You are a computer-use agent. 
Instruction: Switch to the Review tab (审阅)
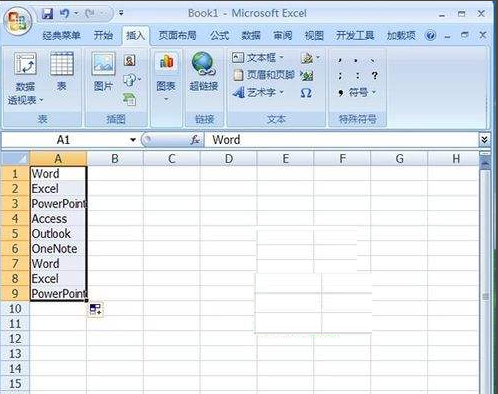[x=282, y=35]
